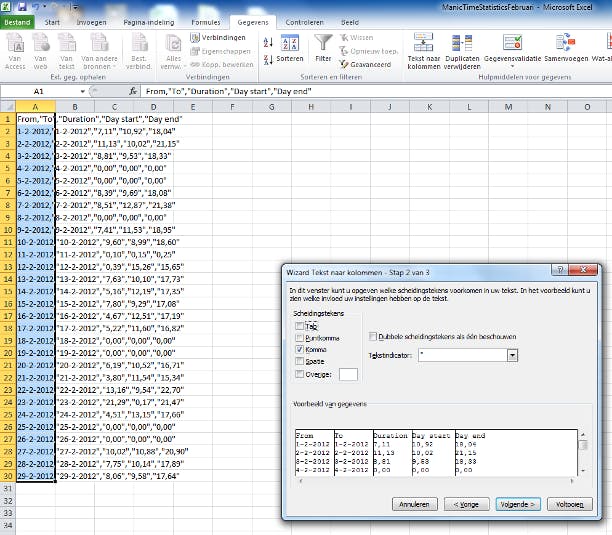Click the wizard dialog help question mark
Viewport: 612px width, 535px height.
[x=561, y=271]
